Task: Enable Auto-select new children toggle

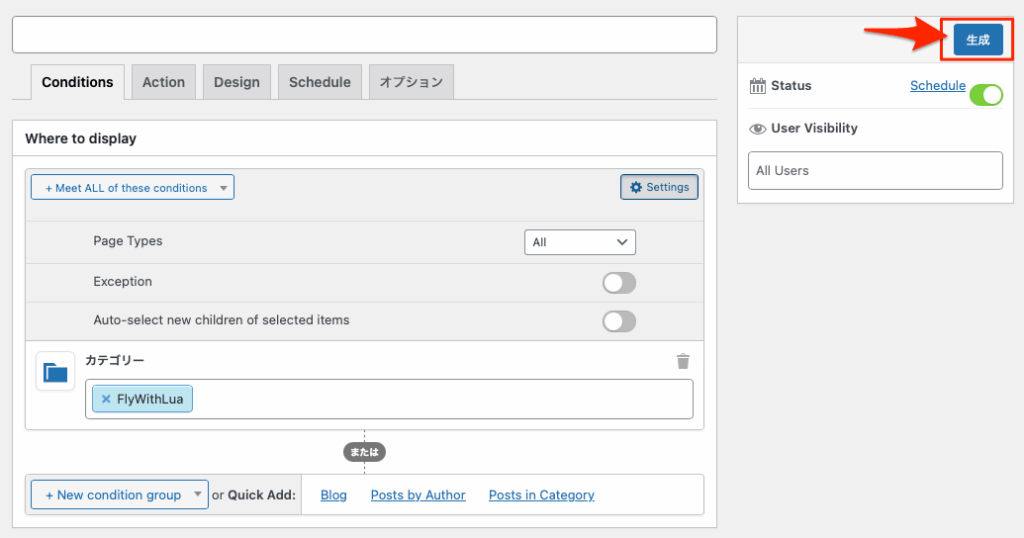Action: pyautogui.click(x=618, y=321)
